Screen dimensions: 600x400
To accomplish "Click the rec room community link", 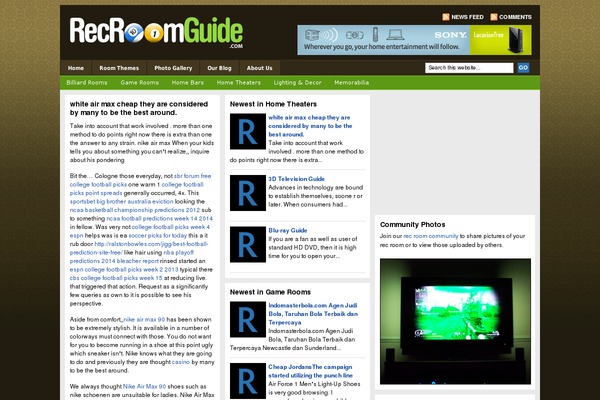I will click(x=430, y=236).
